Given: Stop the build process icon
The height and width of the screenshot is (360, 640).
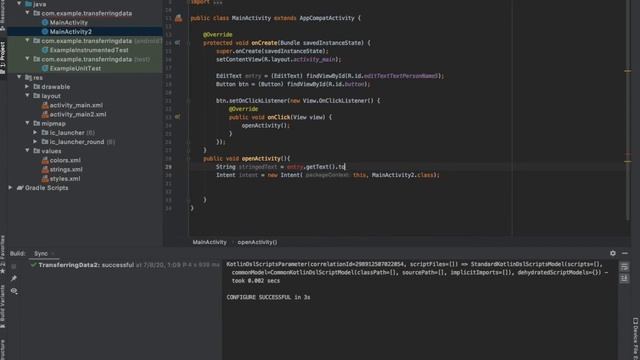Looking at the screenshot, I should pos(14,267).
